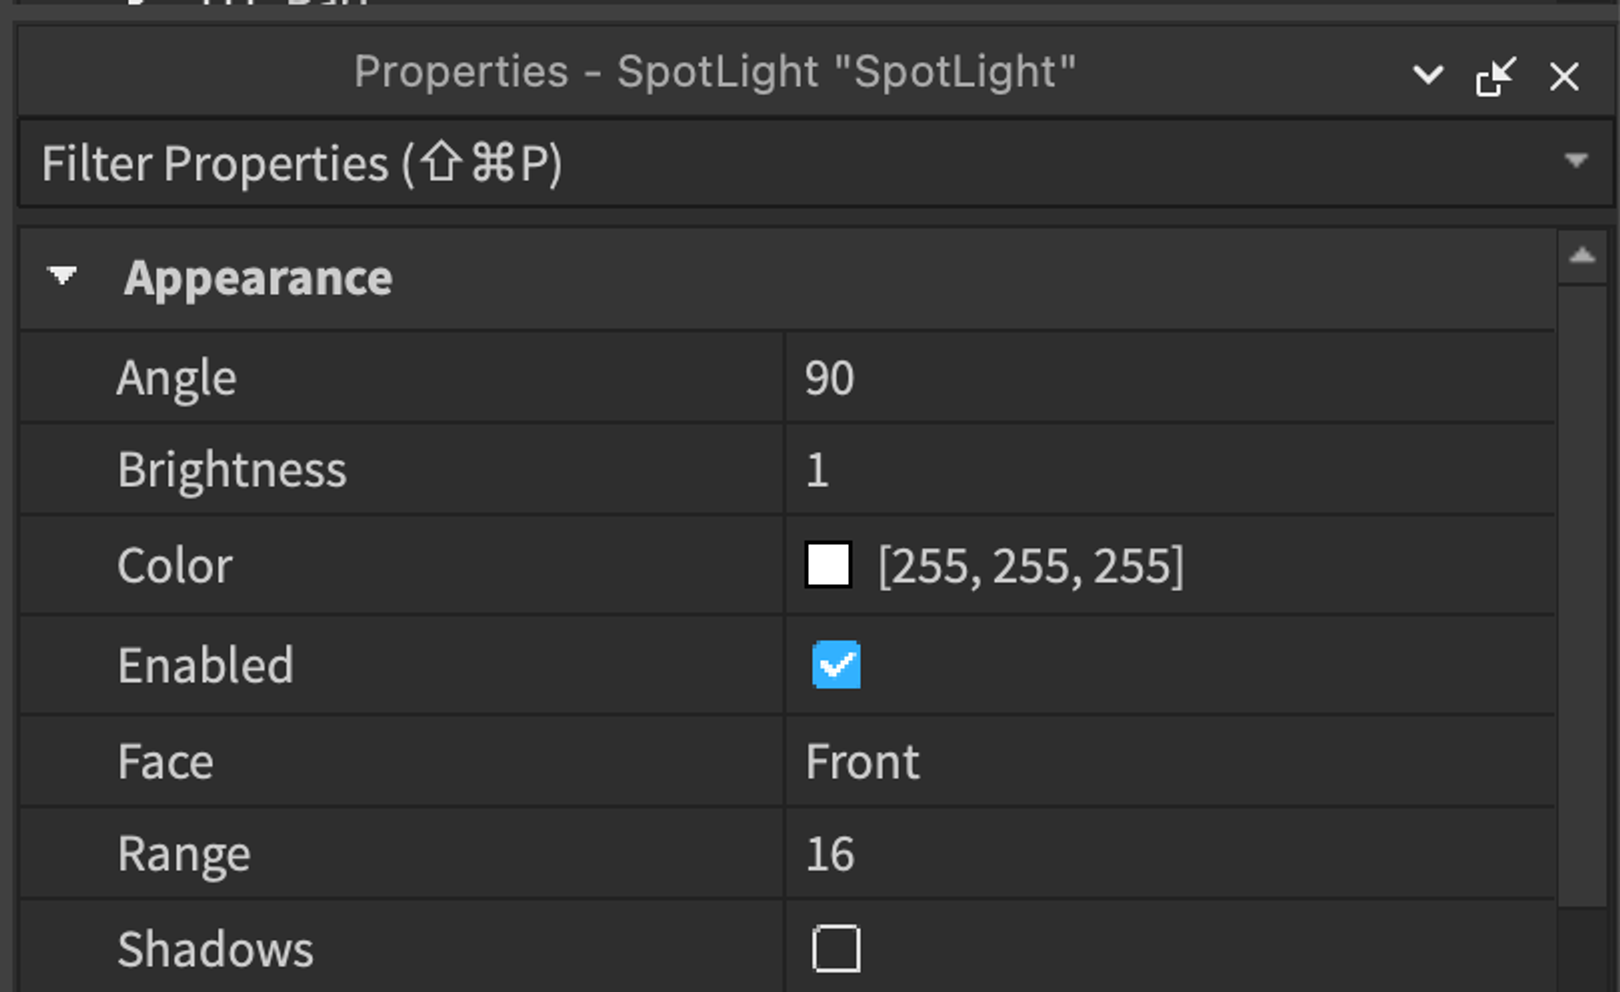Screen dimensions: 1620x992
Task: Close the SpotLight Properties panel
Action: pyautogui.click(x=1564, y=76)
